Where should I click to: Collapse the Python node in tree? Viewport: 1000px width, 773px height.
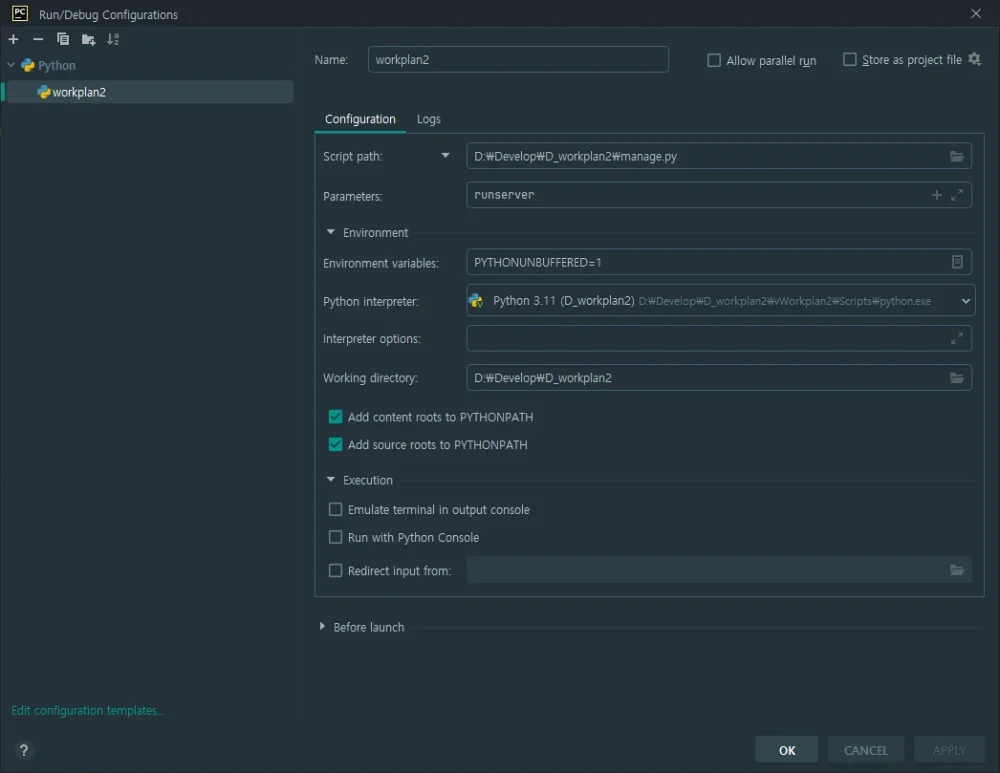11,65
